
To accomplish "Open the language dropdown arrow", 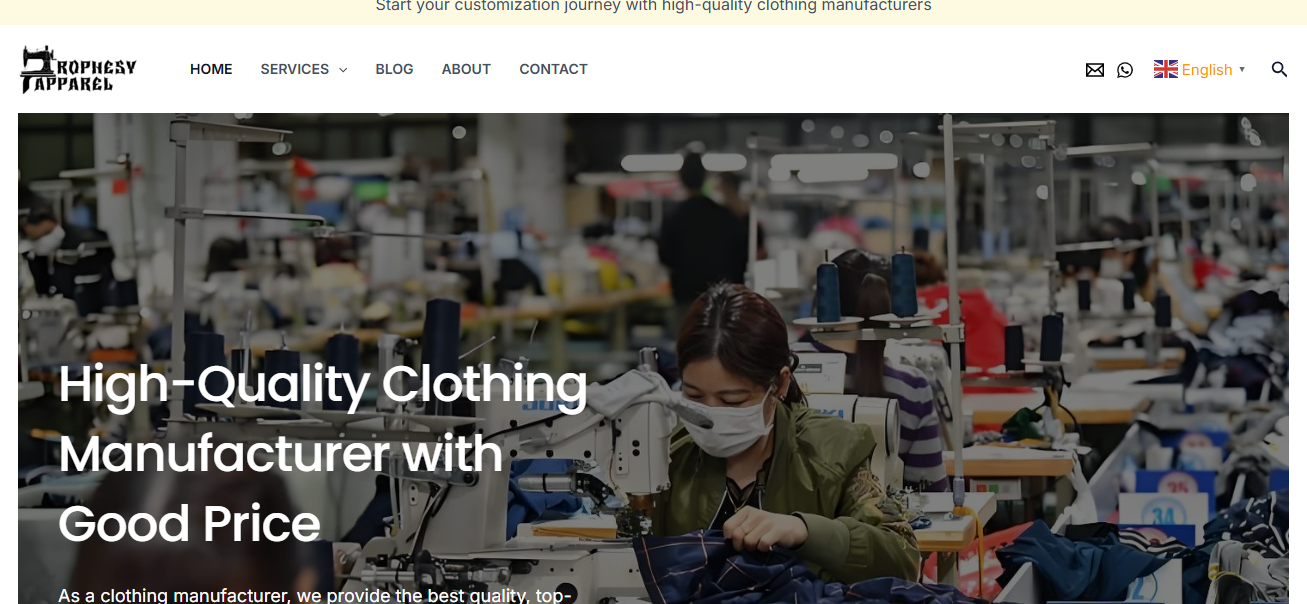I will click(1242, 69).
